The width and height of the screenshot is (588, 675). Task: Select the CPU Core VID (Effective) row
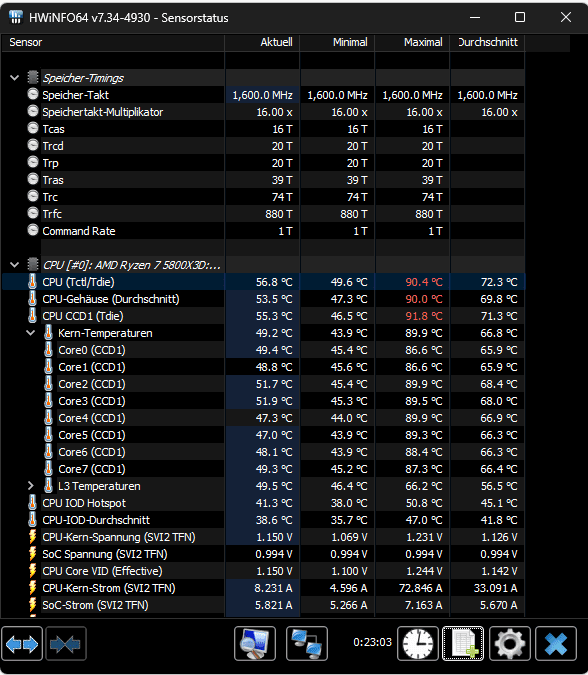point(263,571)
